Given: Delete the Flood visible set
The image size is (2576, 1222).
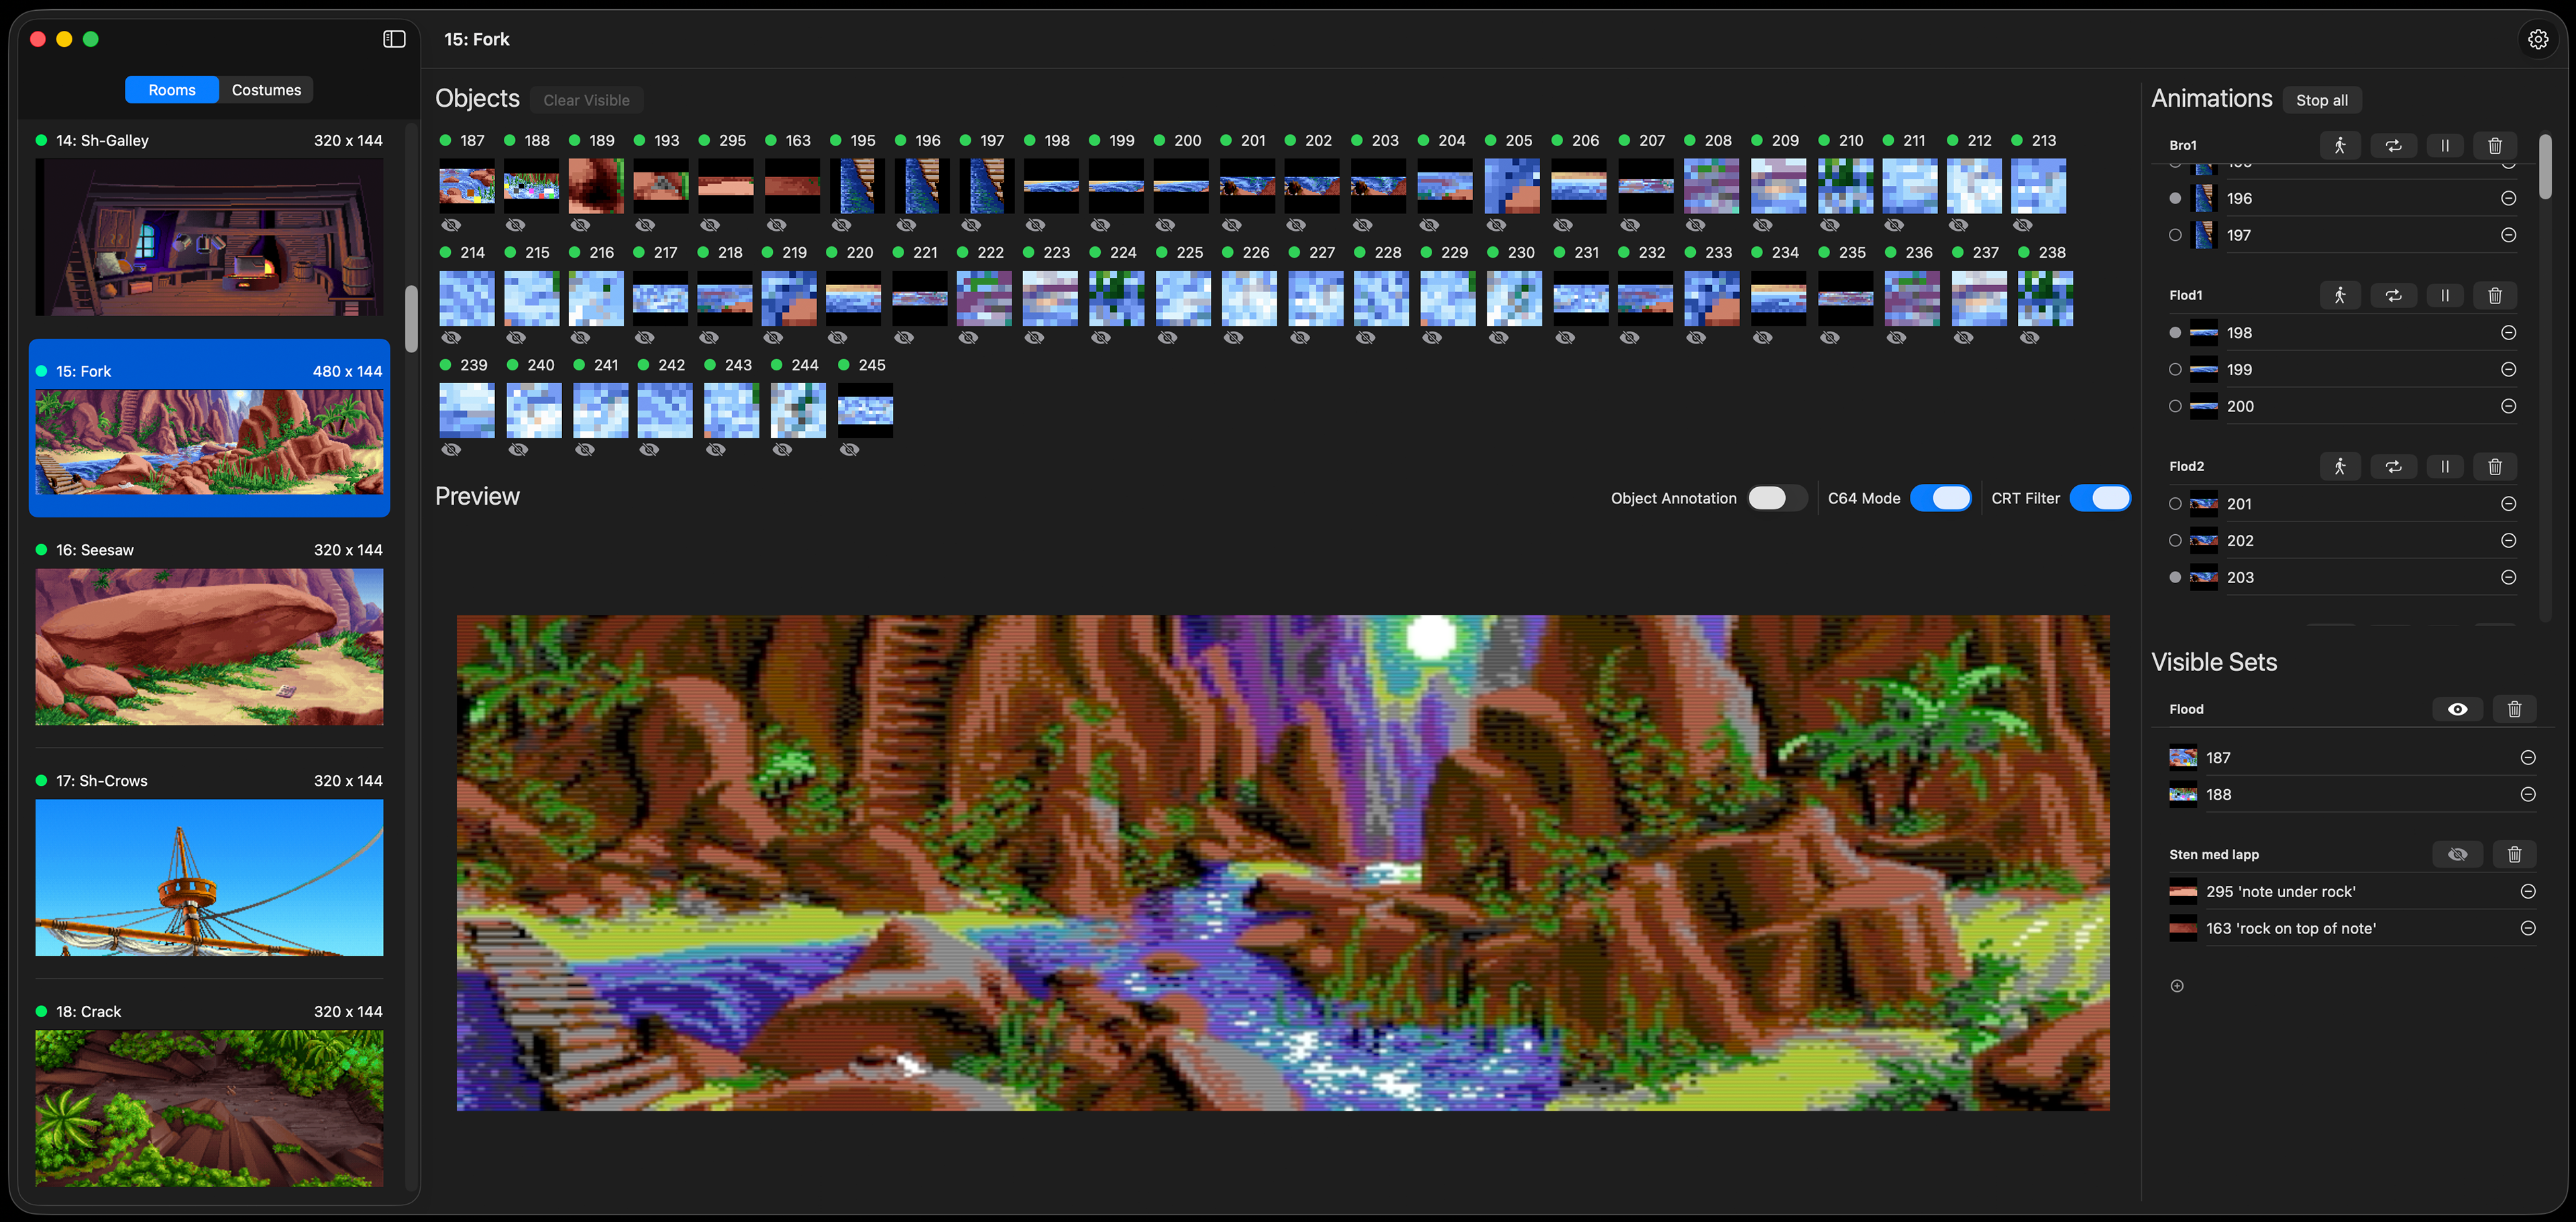Looking at the screenshot, I should (2514, 709).
